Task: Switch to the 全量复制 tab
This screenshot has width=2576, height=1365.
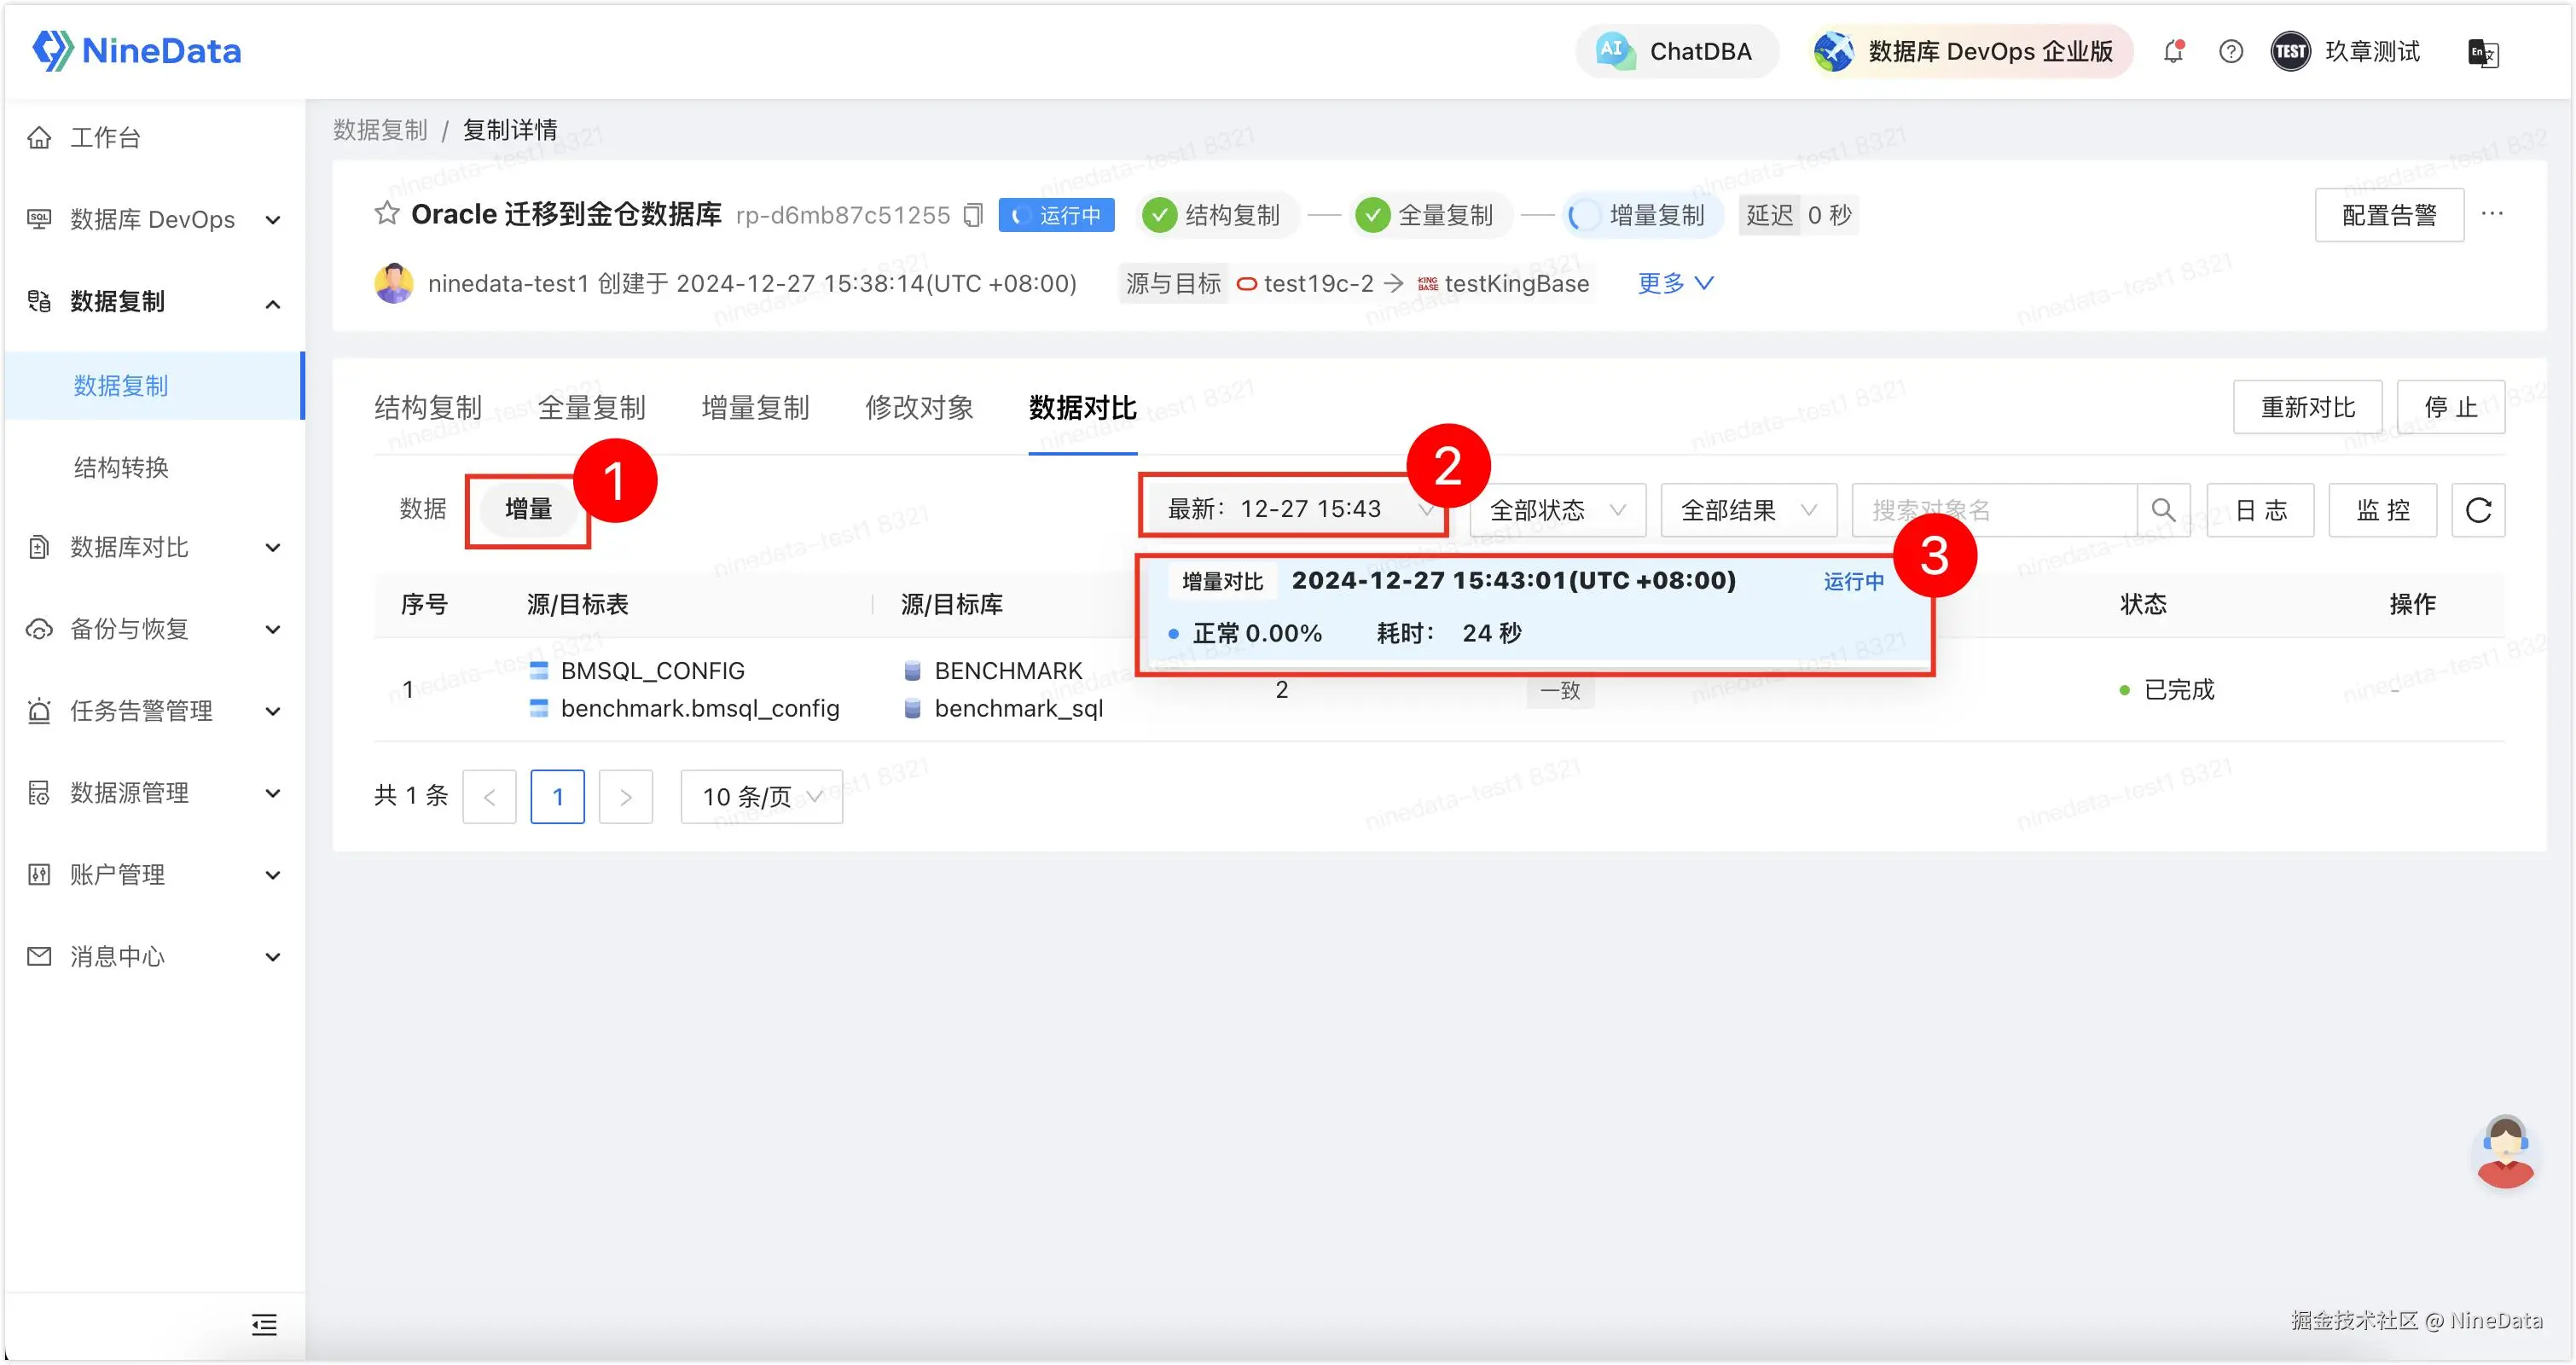Action: tap(591, 408)
